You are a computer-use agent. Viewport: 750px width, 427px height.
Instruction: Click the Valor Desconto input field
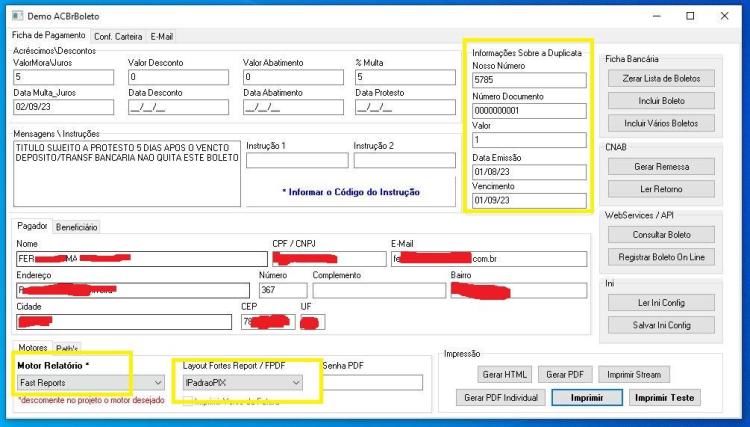(178, 77)
